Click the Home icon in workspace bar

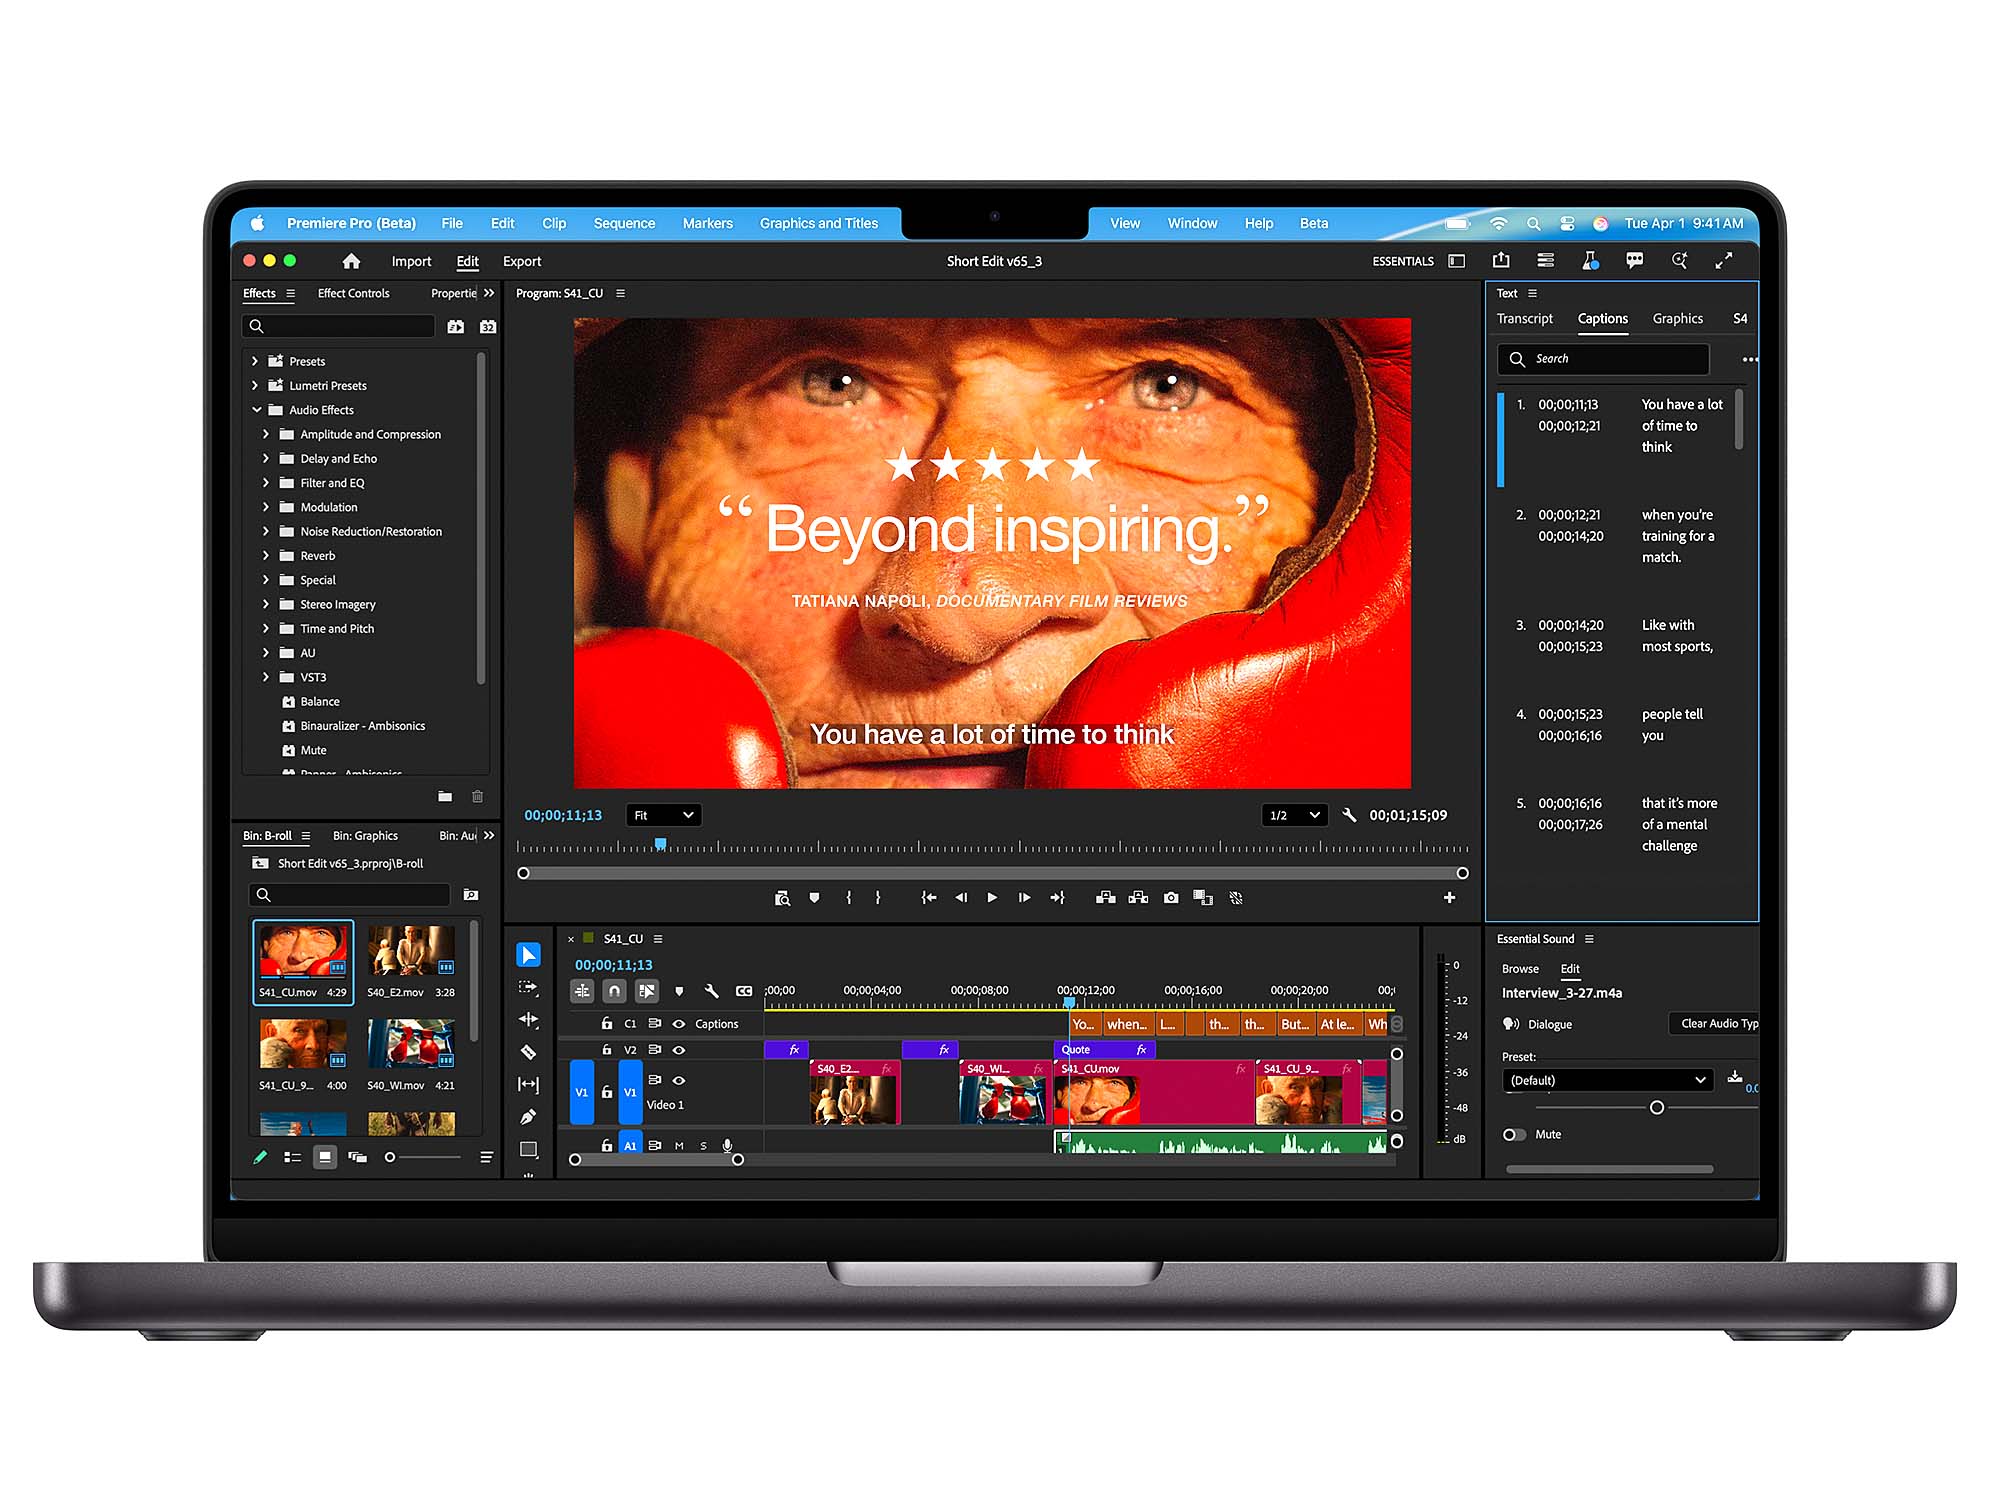[x=351, y=261]
